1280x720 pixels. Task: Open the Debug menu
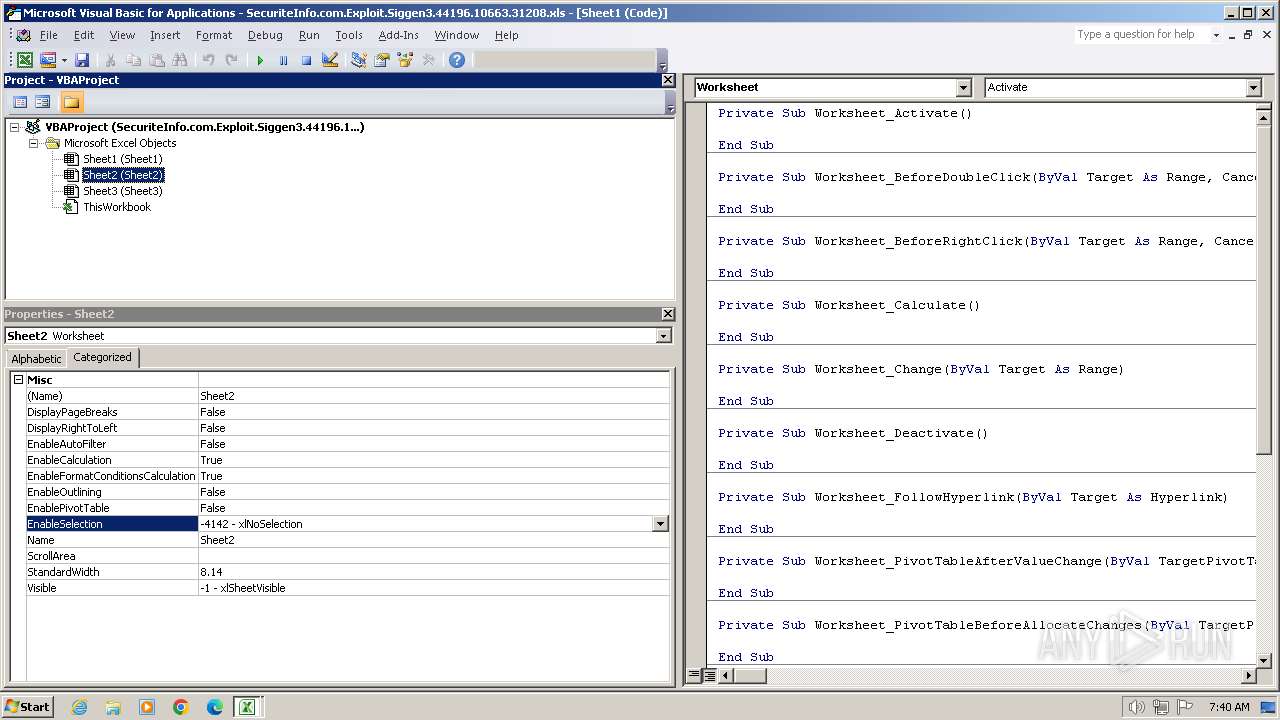pos(265,35)
